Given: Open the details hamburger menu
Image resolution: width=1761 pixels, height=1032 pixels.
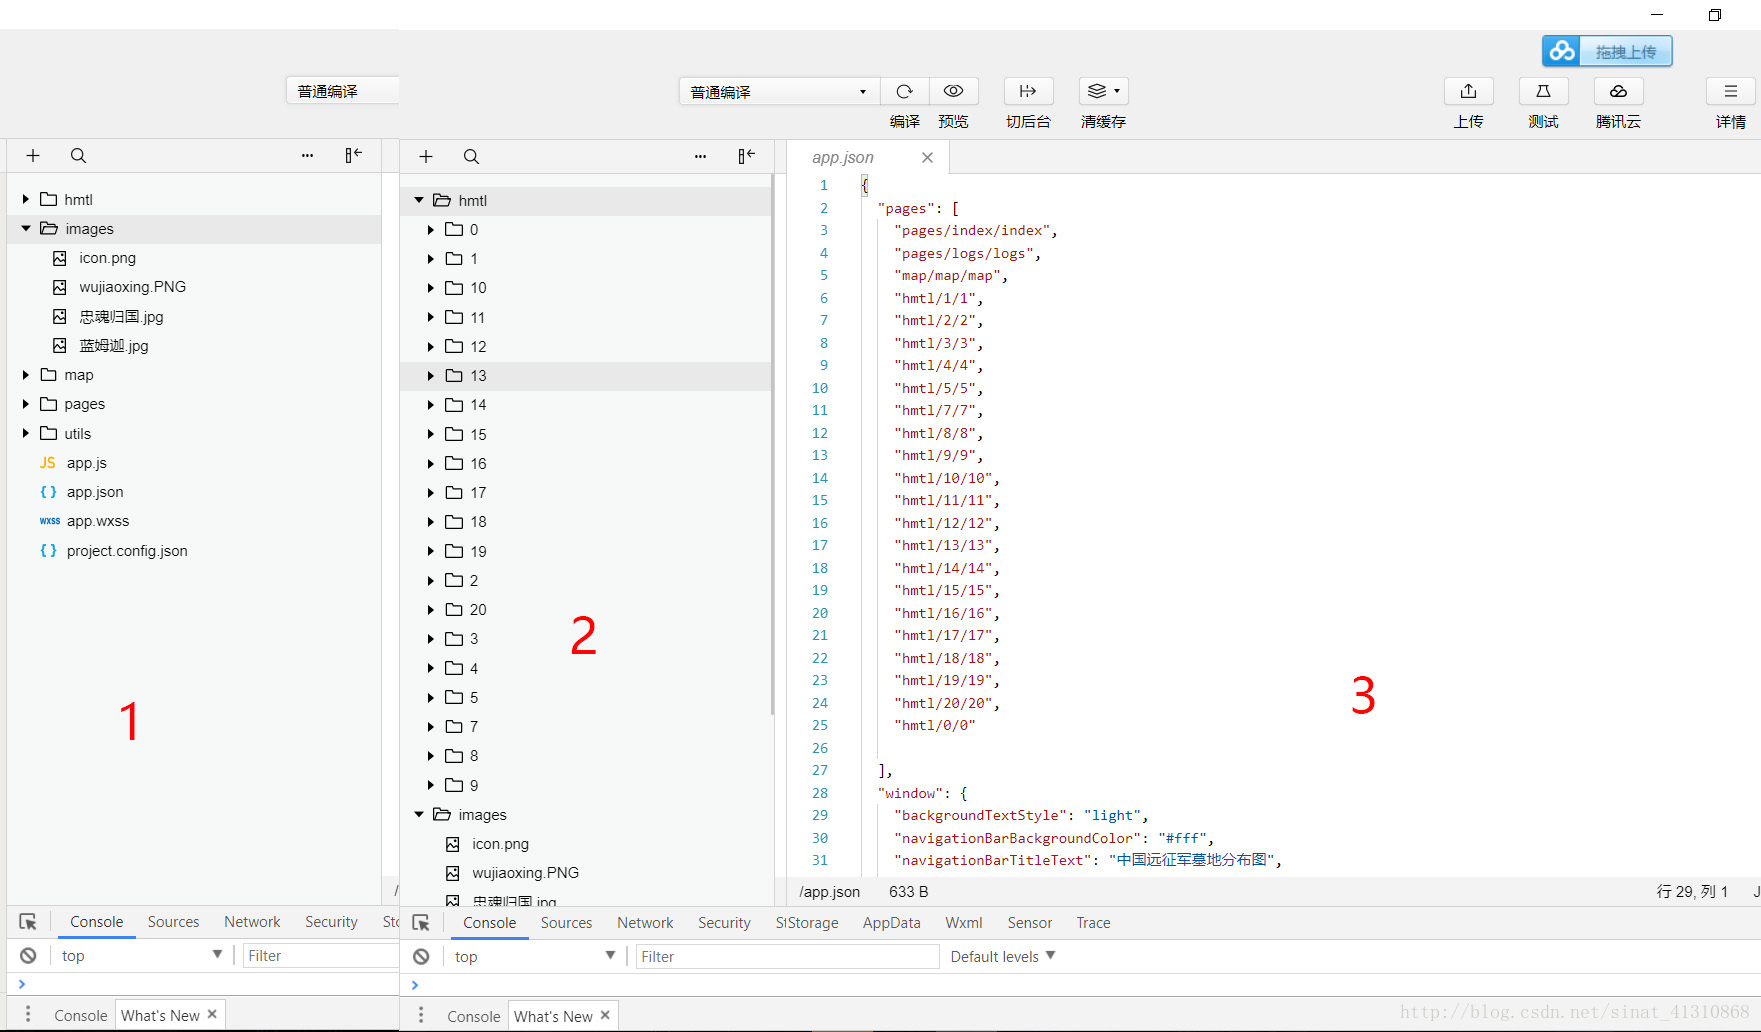Looking at the screenshot, I should [x=1730, y=91].
